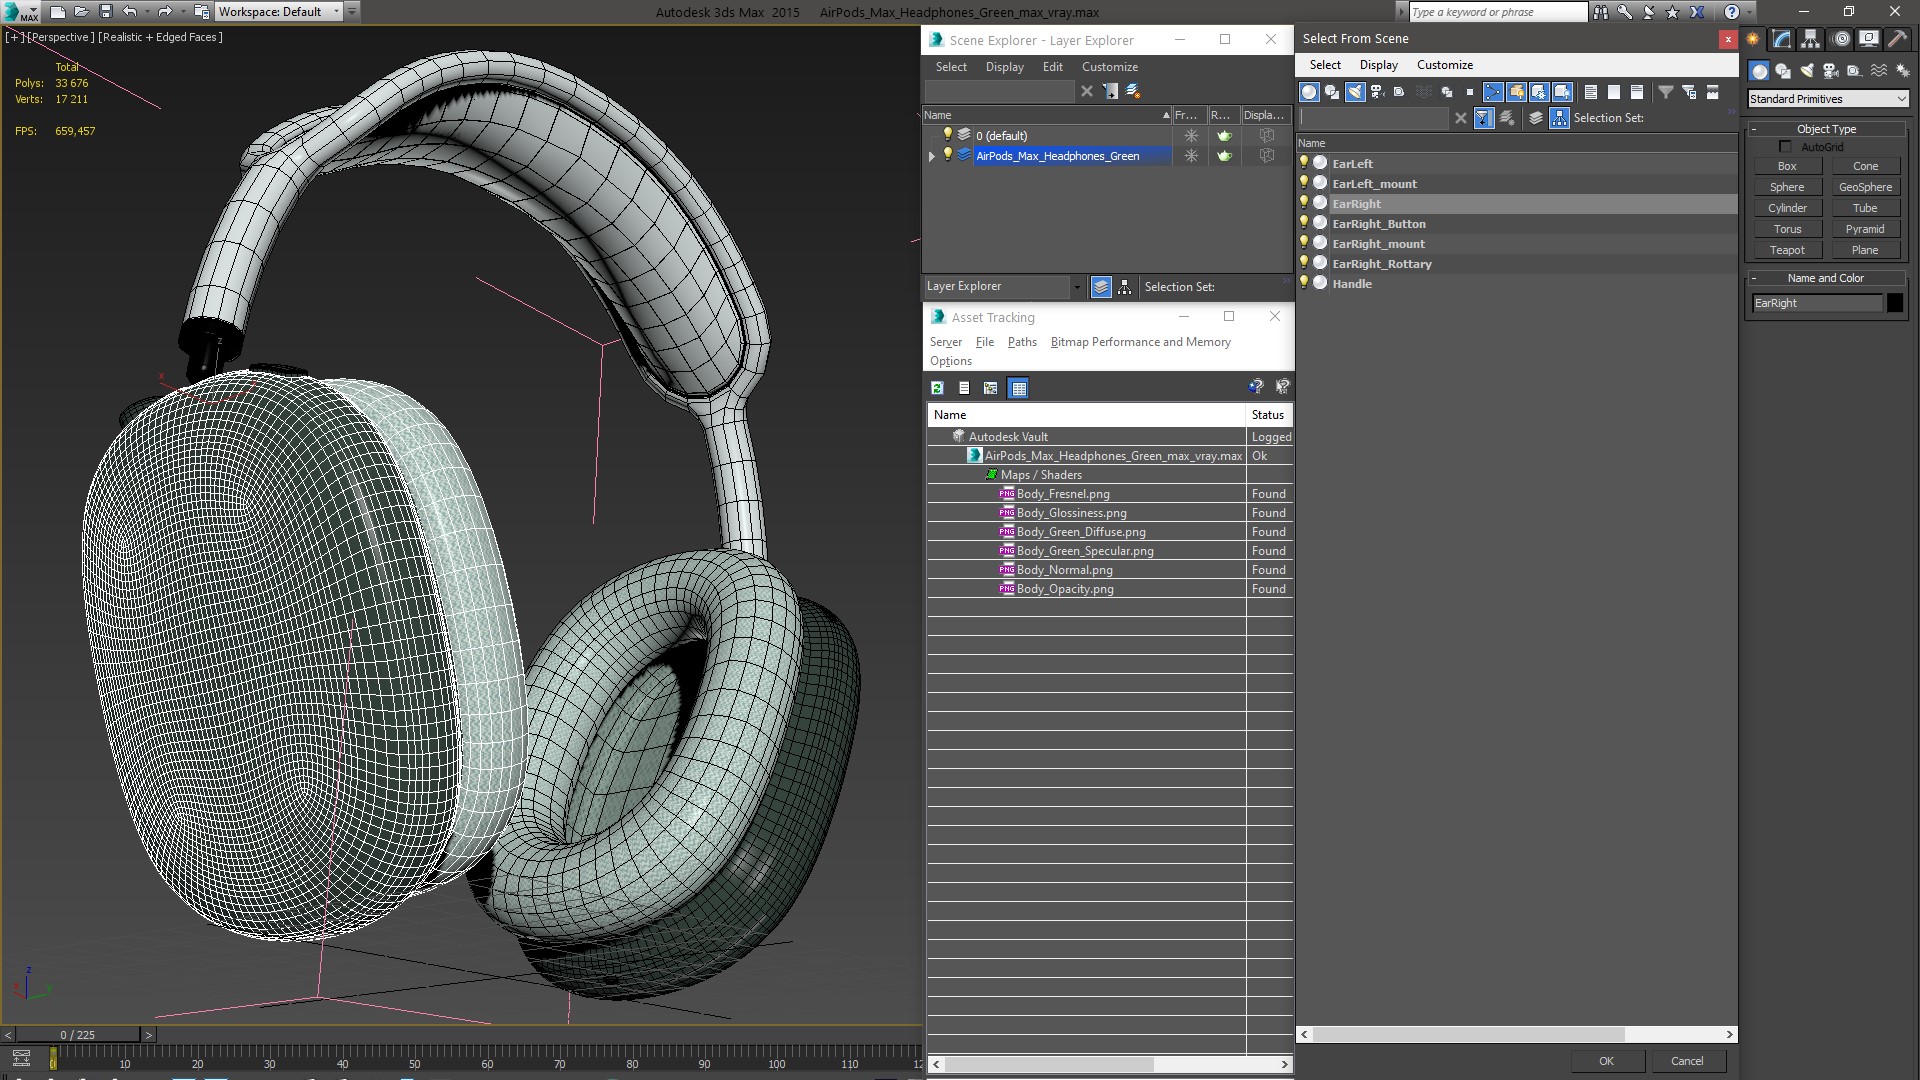
Task: Collapse the Name and Color rollout
Action: [1826, 278]
